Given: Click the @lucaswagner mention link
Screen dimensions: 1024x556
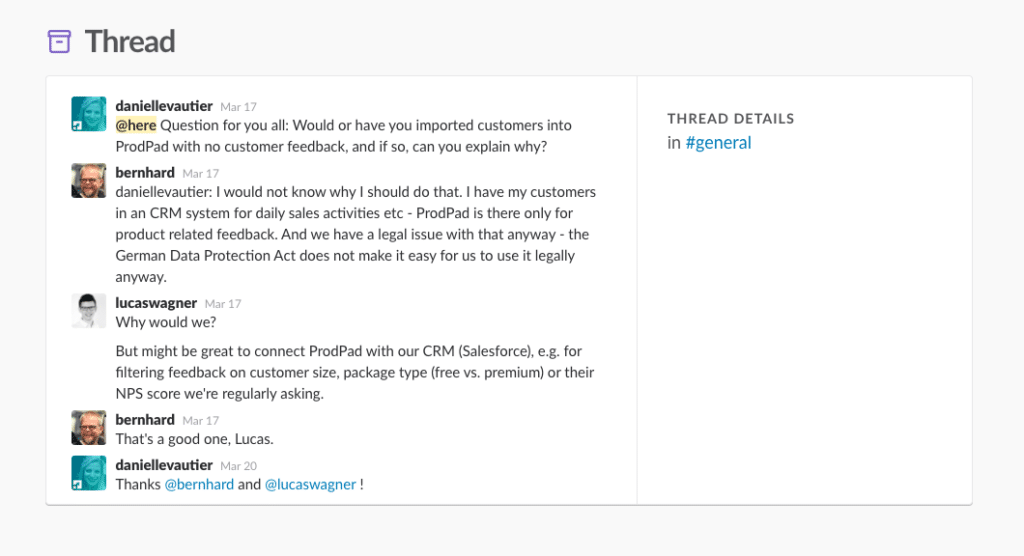Looking at the screenshot, I should pos(310,485).
